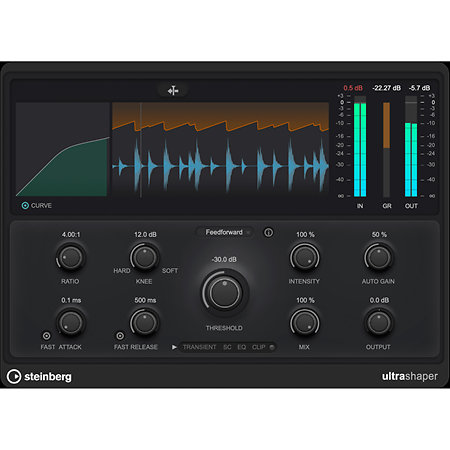Image resolution: width=450 pixels, height=450 pixels.
Task: Click the clip indicator dot after CLIP
Action: [x=272, y=347]
